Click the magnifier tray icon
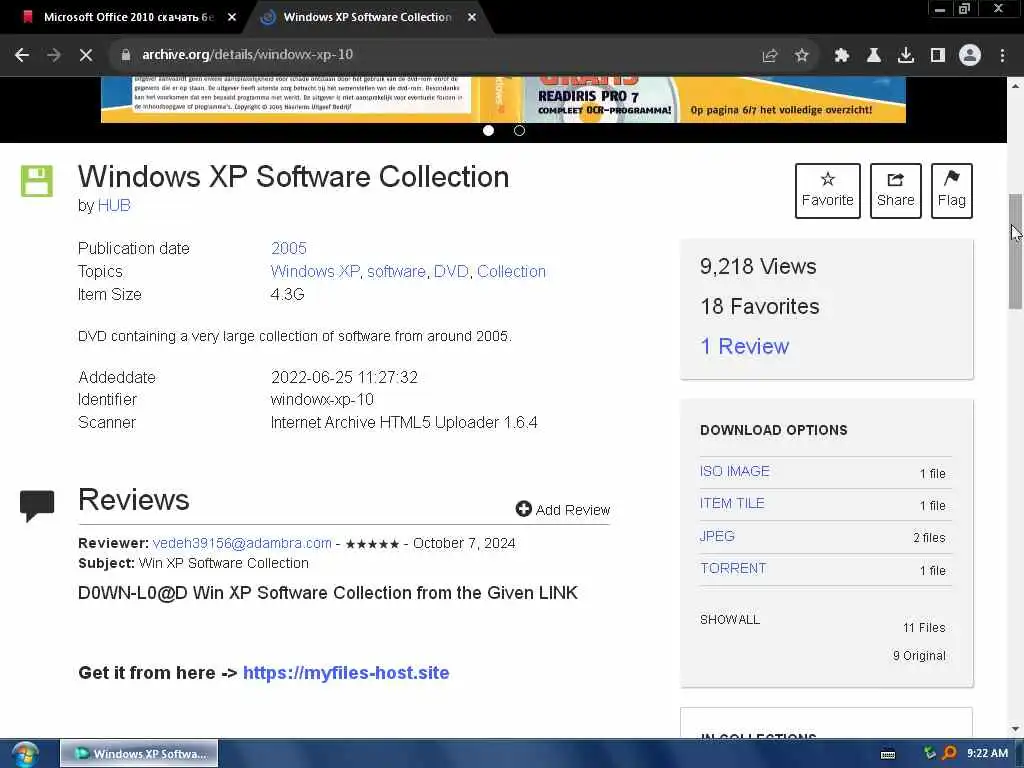Screen dimensions: 1024x768 [x=950, y=753]
